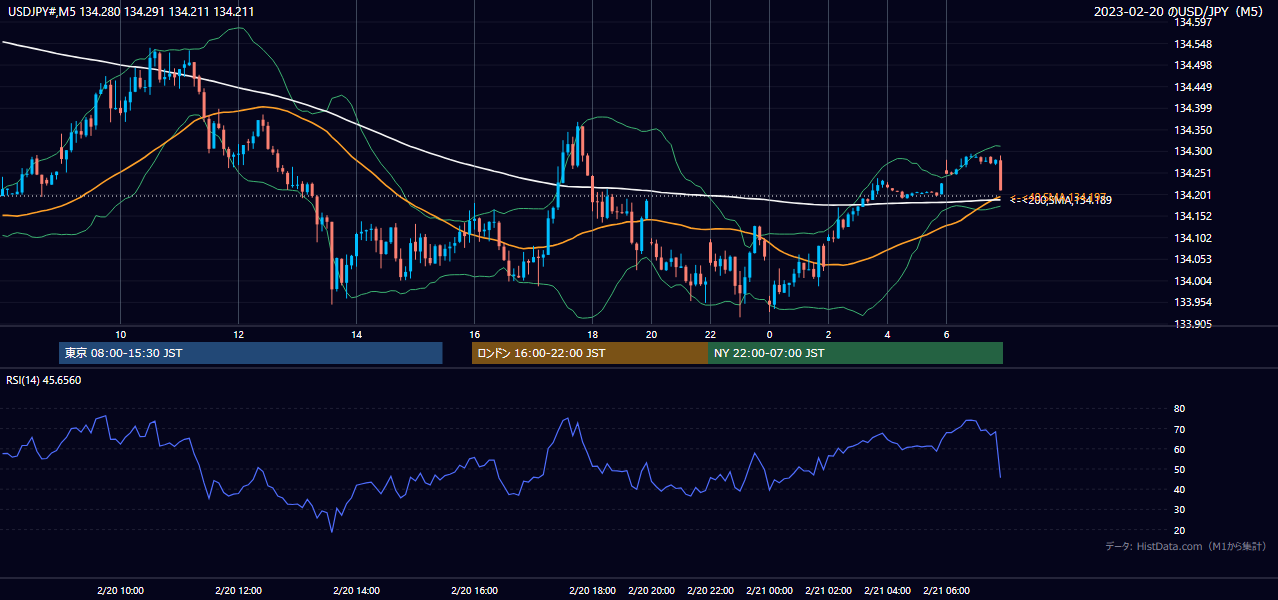Click price axis value 133.954
Screen dimensions: 1278x600
pyautogui.click(x=1193, y=302)
